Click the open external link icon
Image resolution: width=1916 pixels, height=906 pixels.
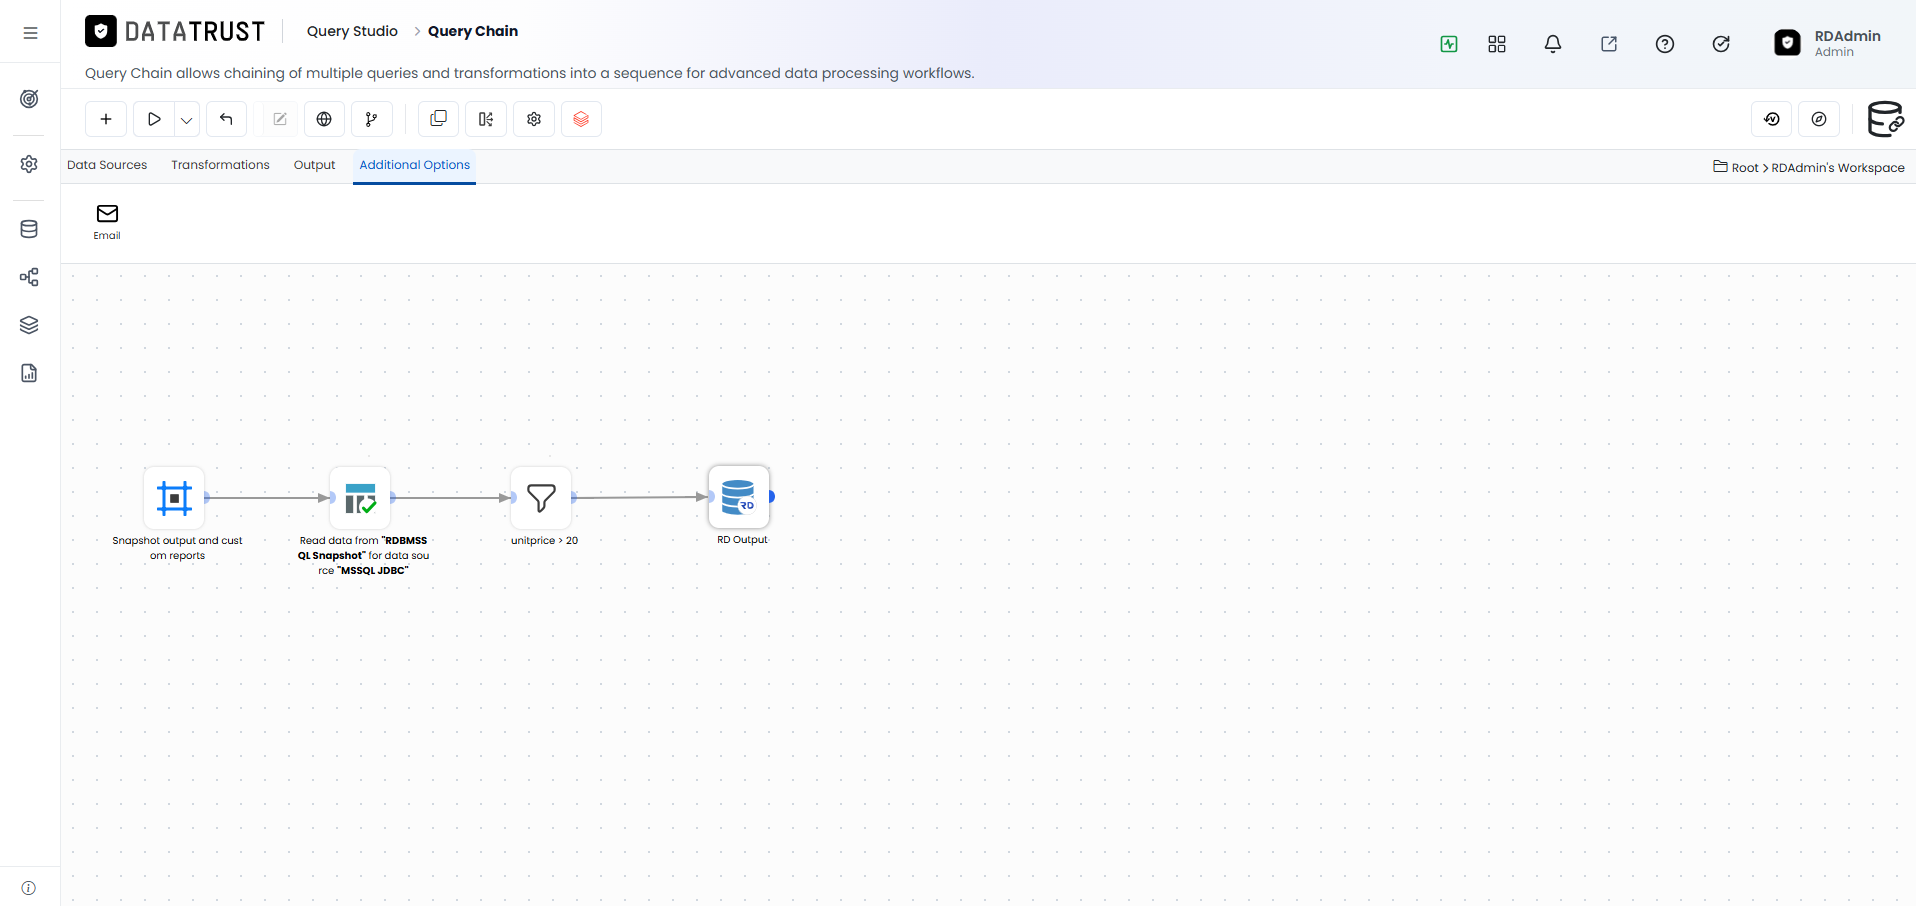tap(1609, 44)
